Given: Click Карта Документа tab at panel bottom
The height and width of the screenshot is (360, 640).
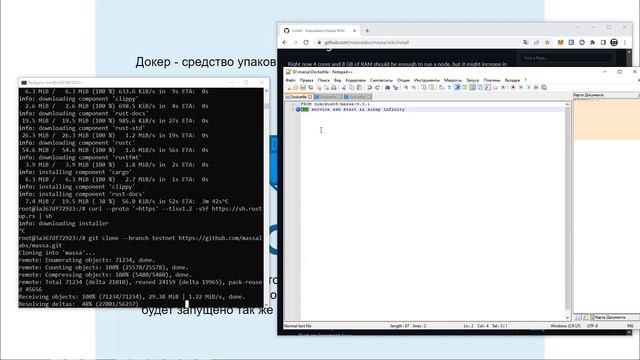Looking at the screenshot, I should click(x=607, y=317).
